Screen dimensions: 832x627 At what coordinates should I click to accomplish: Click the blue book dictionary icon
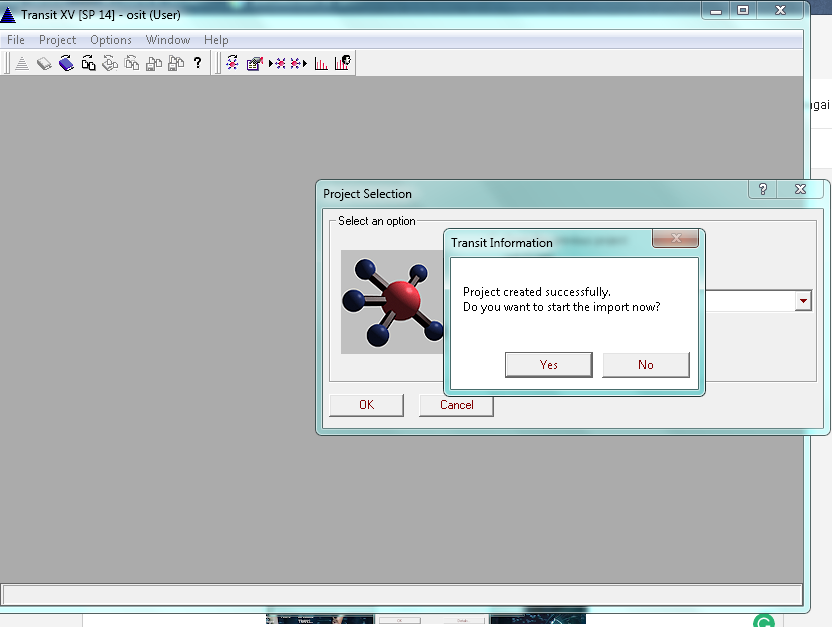[x=66, y=63]
